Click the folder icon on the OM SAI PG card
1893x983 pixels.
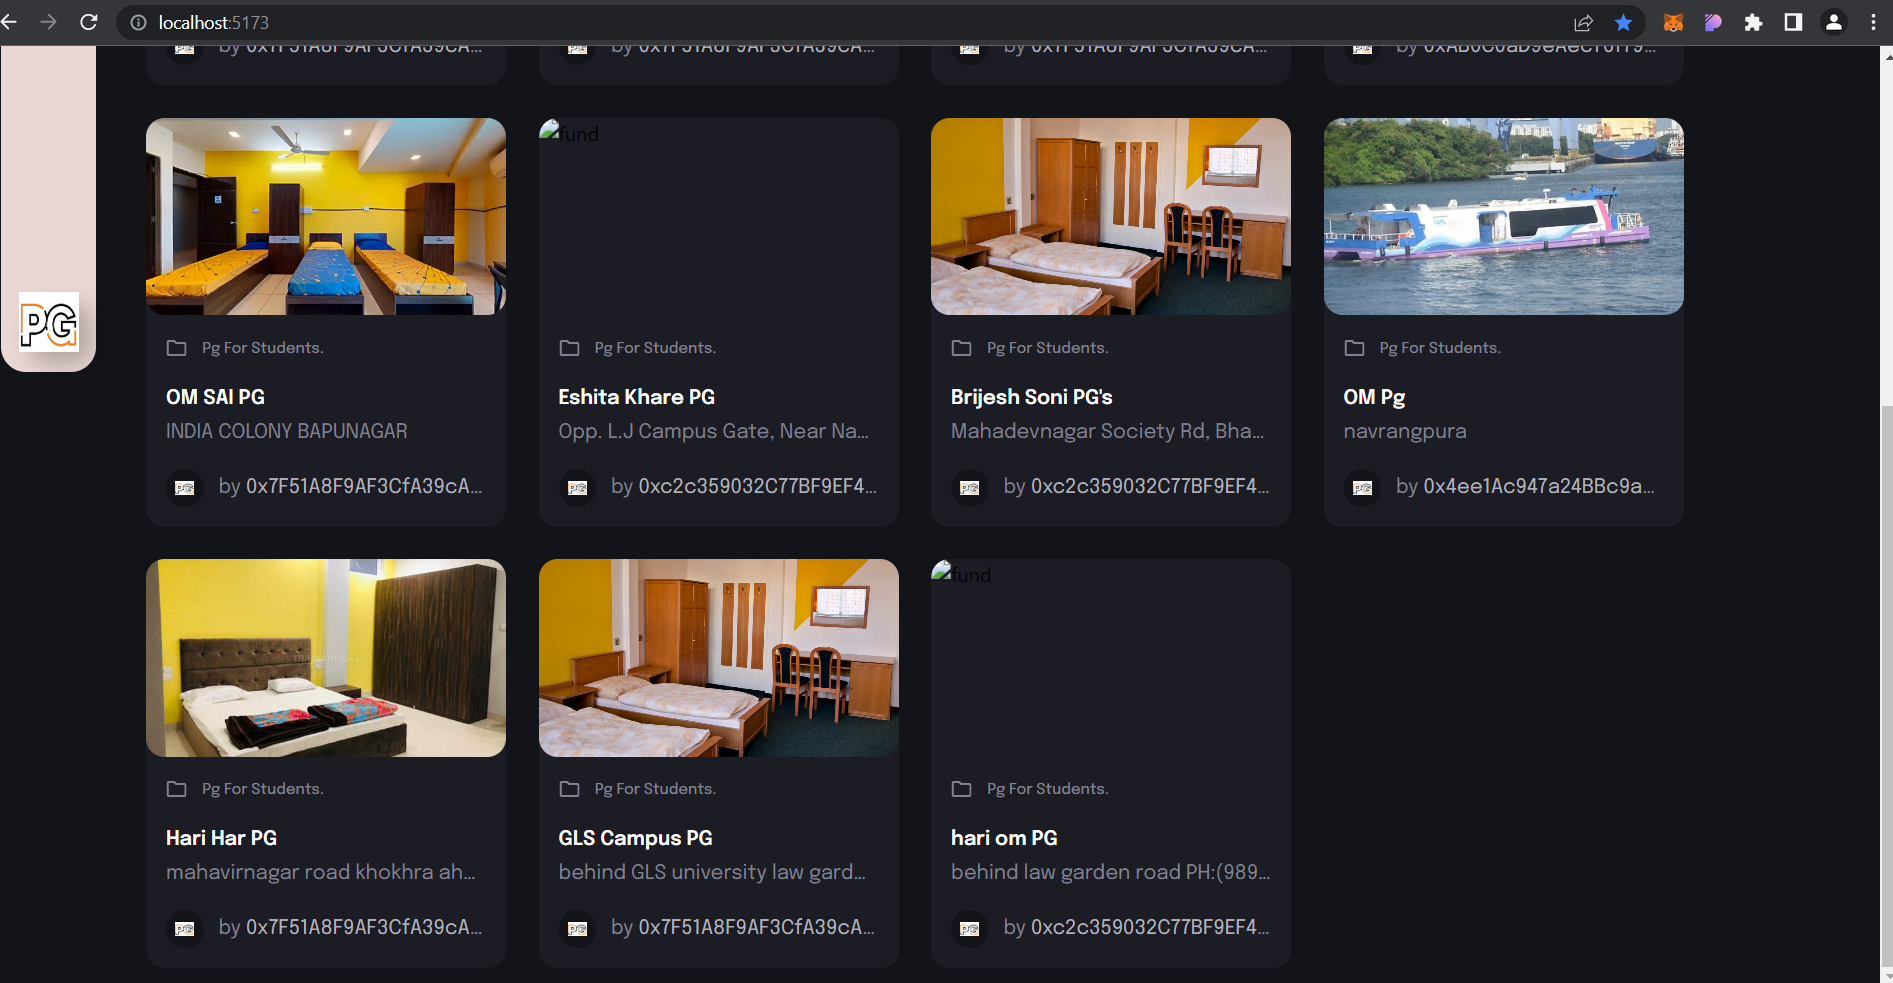pos(176,348)
